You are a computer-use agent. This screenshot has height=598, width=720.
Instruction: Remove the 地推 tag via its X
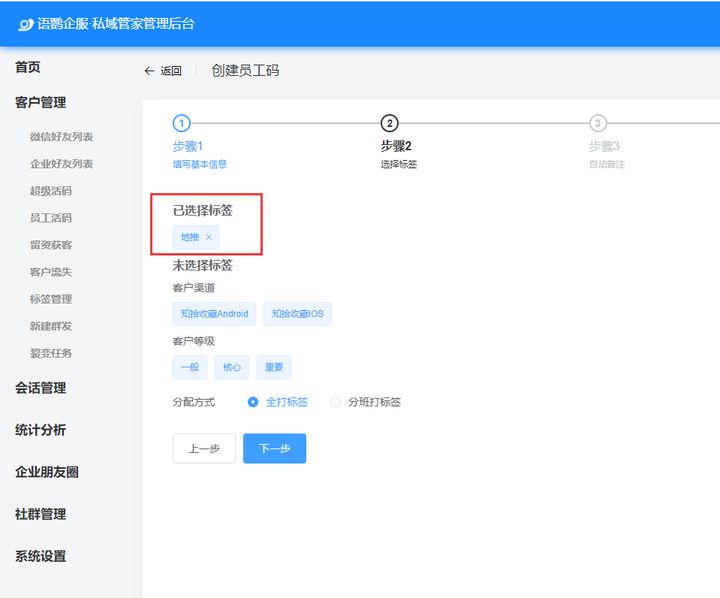pos(208,237)
